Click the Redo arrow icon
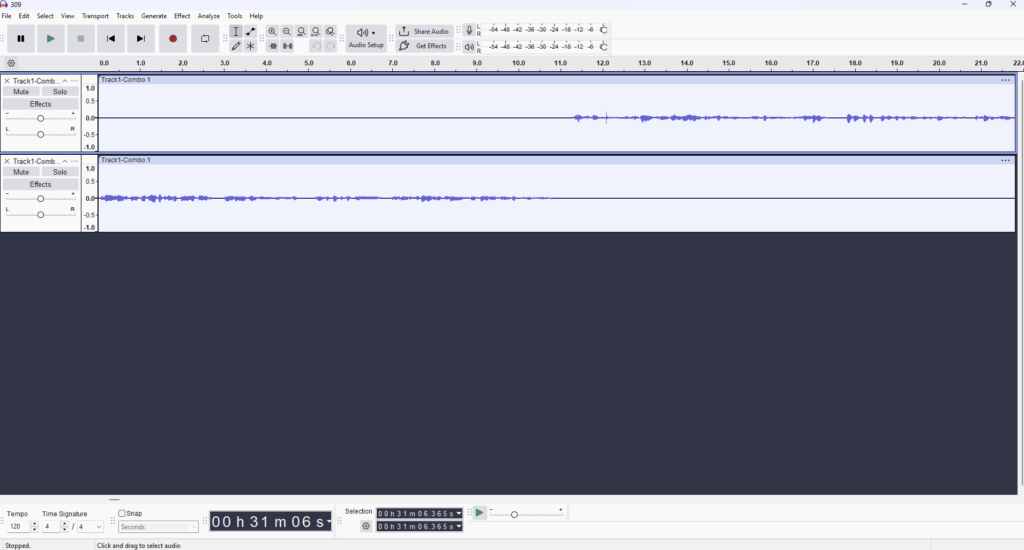 330,46
